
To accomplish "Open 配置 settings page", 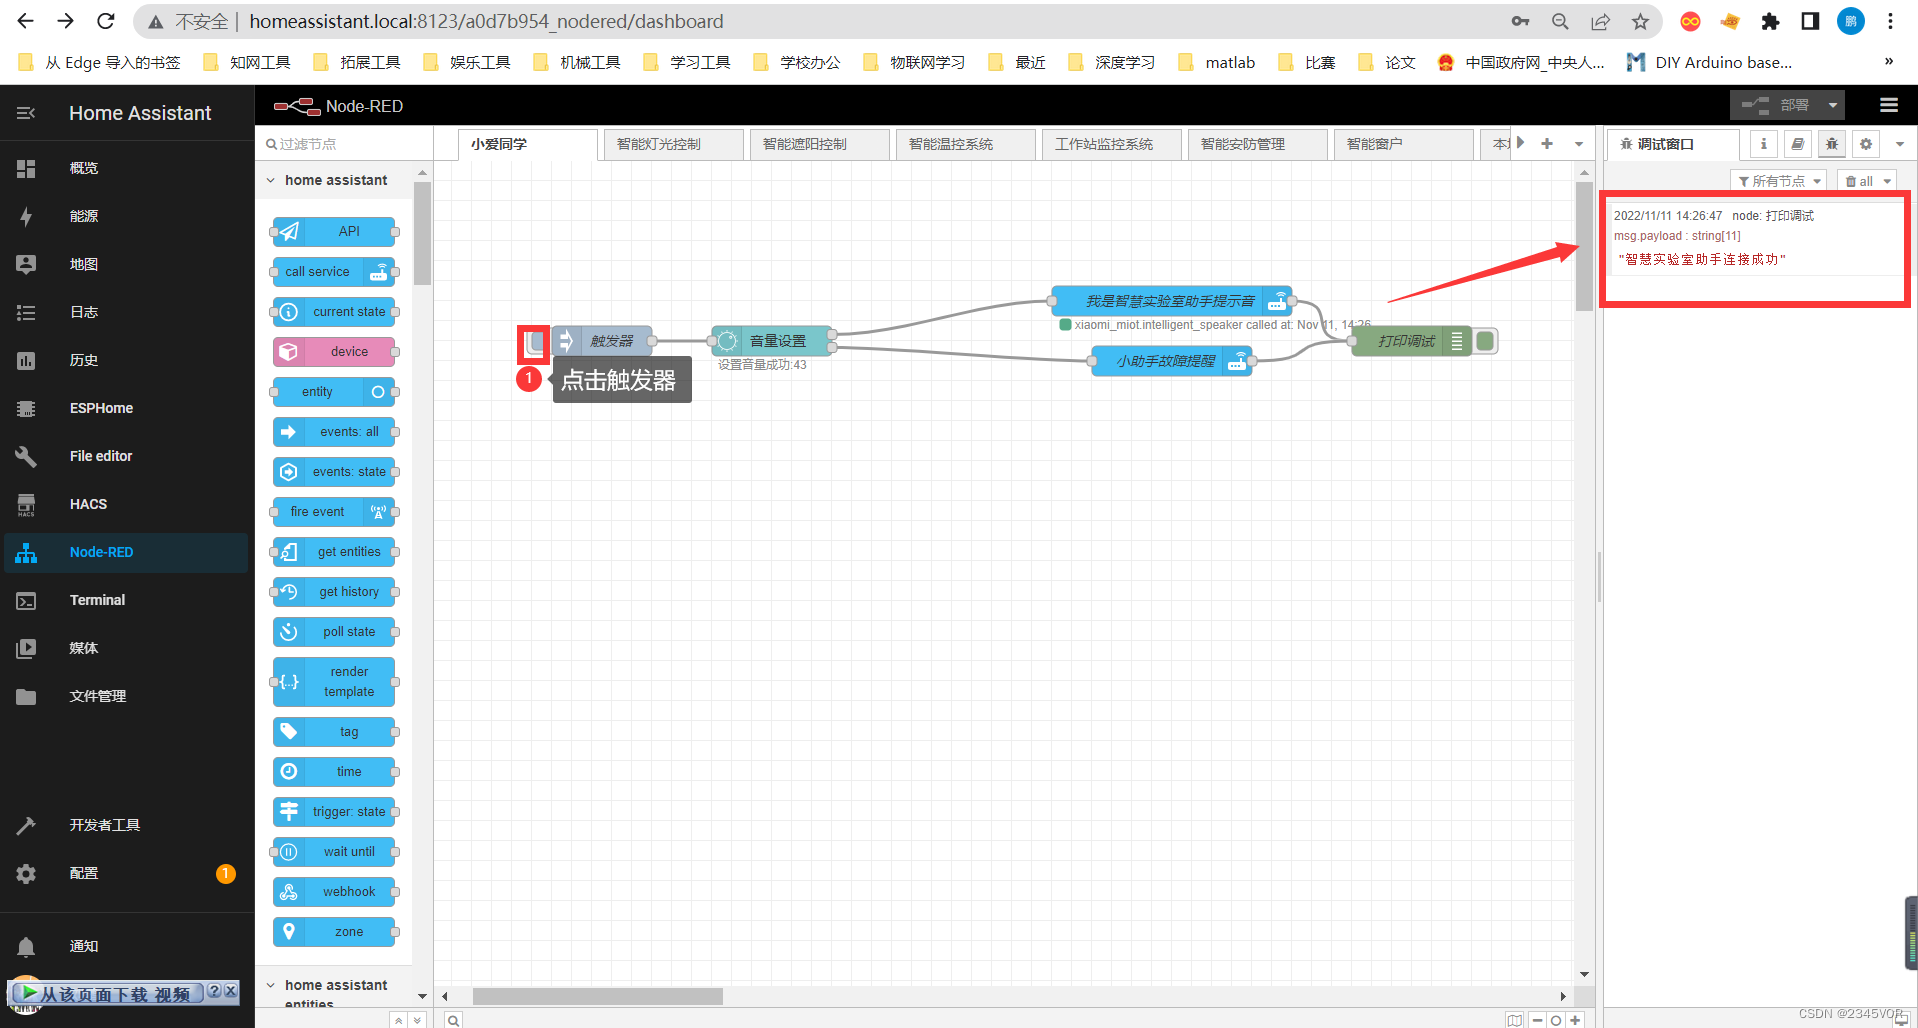I will coord(126,873).
